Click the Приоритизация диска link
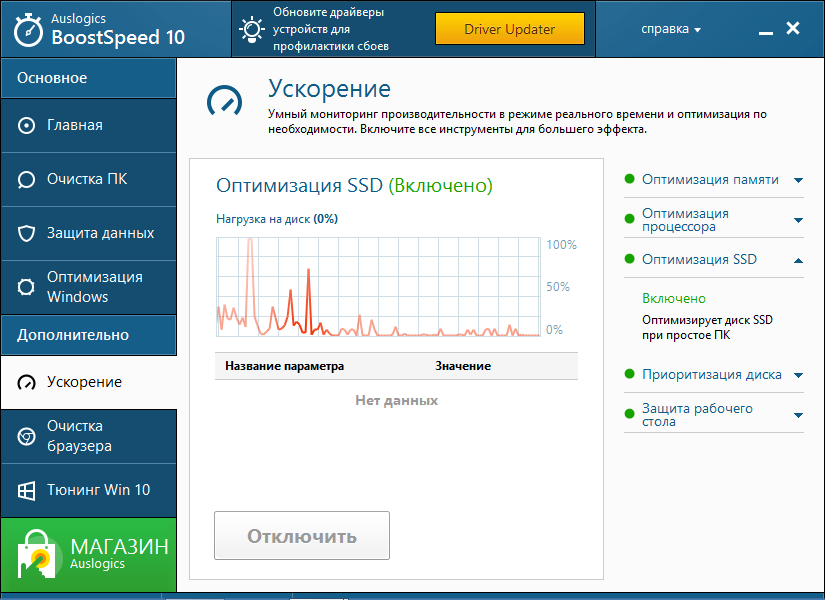 point(711,375)
